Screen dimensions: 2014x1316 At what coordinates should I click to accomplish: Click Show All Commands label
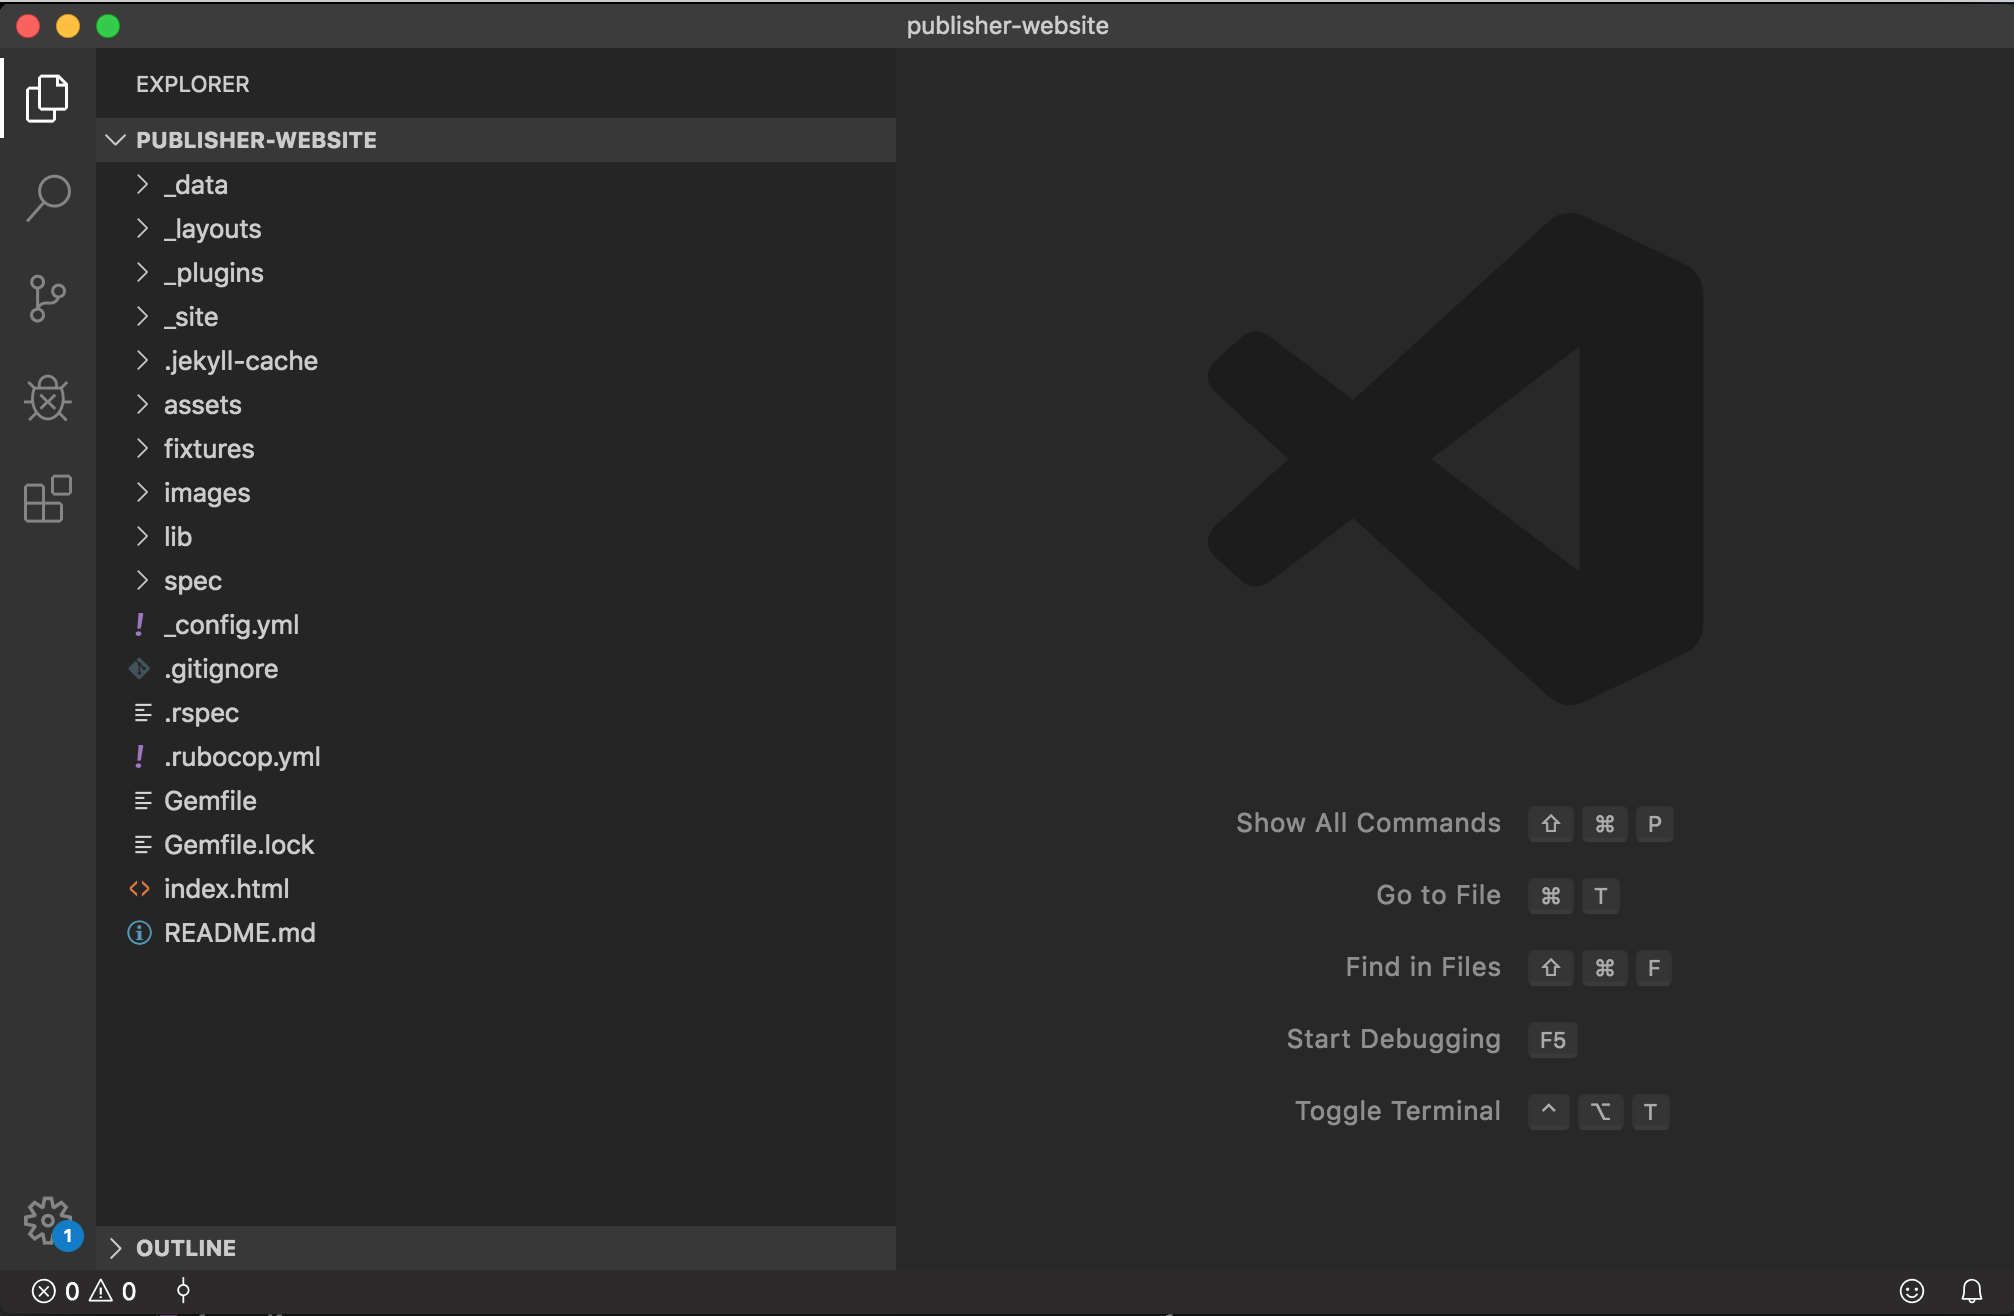pos(1368,823)
